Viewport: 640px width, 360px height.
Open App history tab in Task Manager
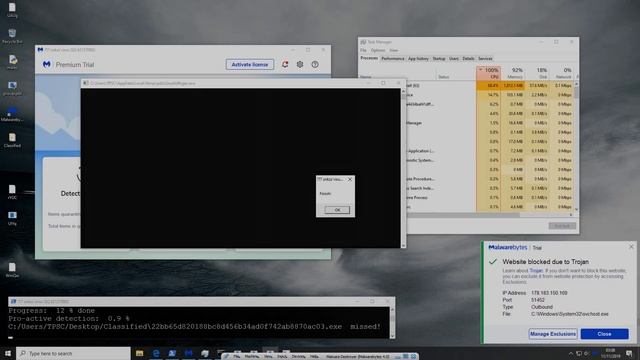pyautogui.click(x=418, y=59)
